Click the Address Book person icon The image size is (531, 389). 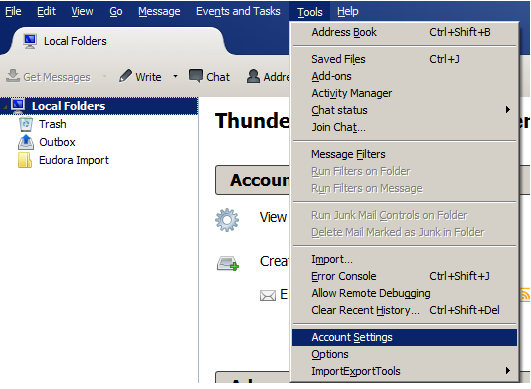[253, 76]
